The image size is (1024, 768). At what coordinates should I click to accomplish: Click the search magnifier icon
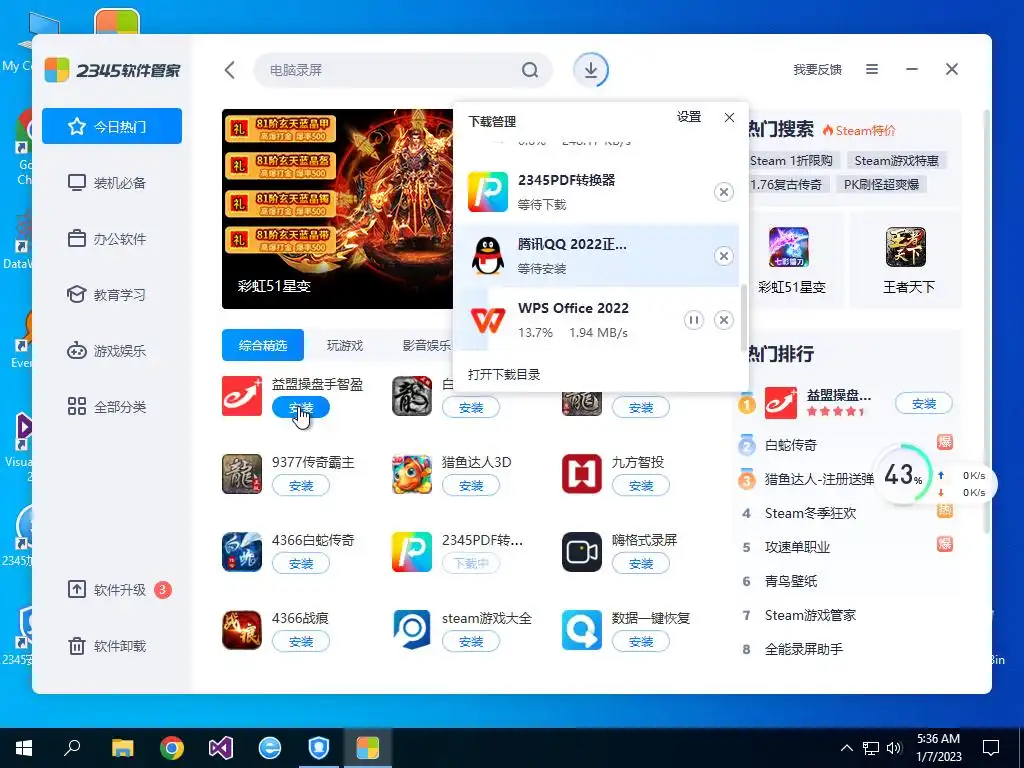[530, 70]
